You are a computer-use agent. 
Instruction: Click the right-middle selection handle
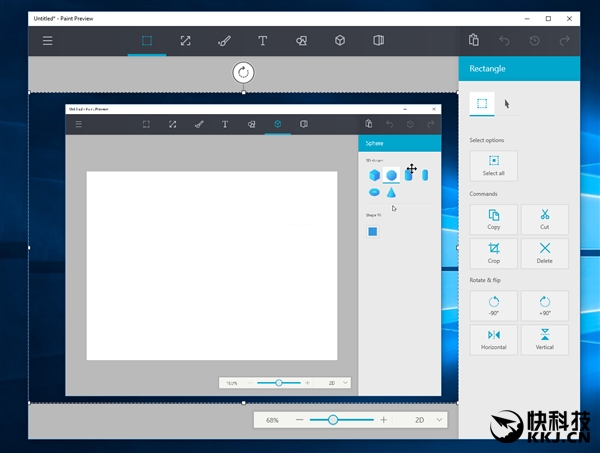(x=458, y=248)
